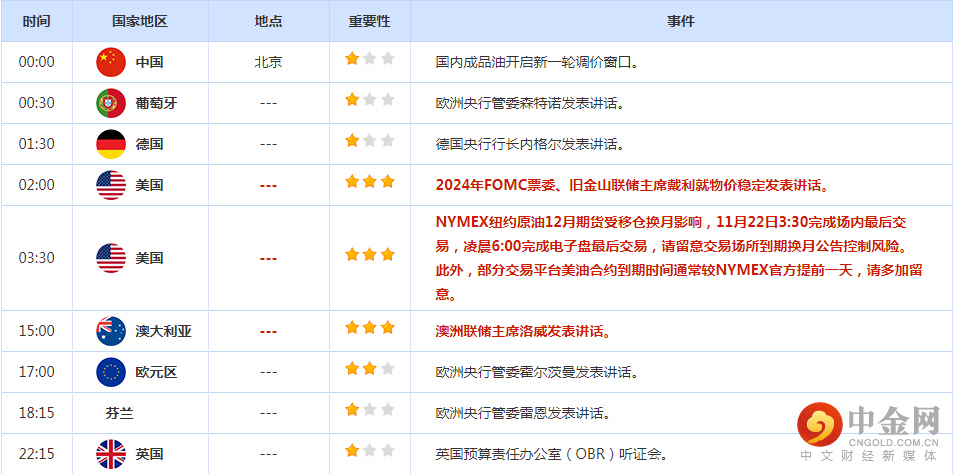Click the 18:15 time cell
This screenshot has width=954, height=474.
coord(37,413)
